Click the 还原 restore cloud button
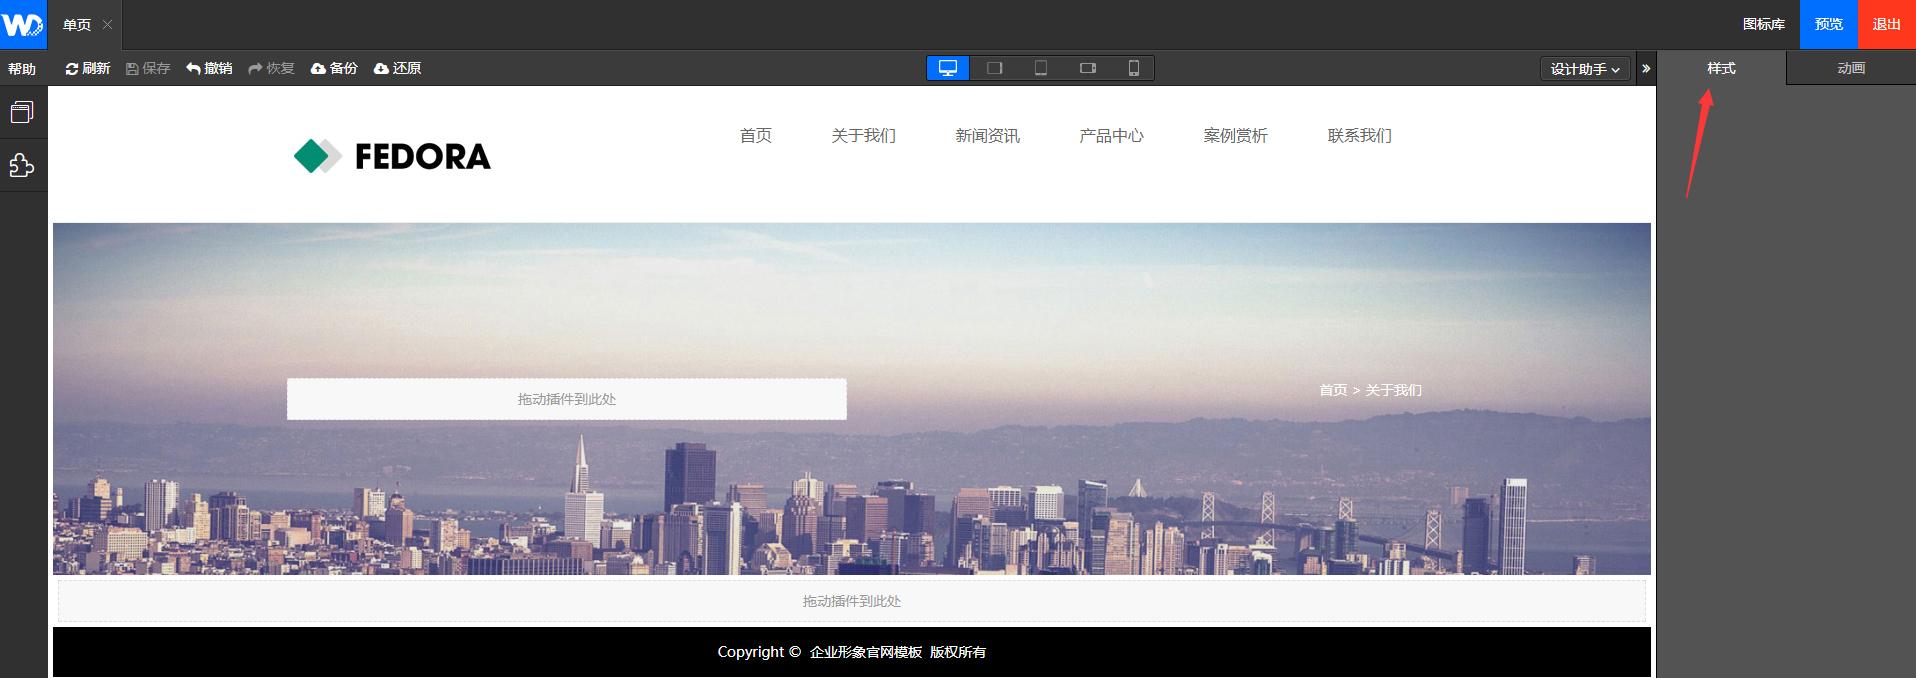The height and width of the screenshot is (678, 1916). (397, 68)
